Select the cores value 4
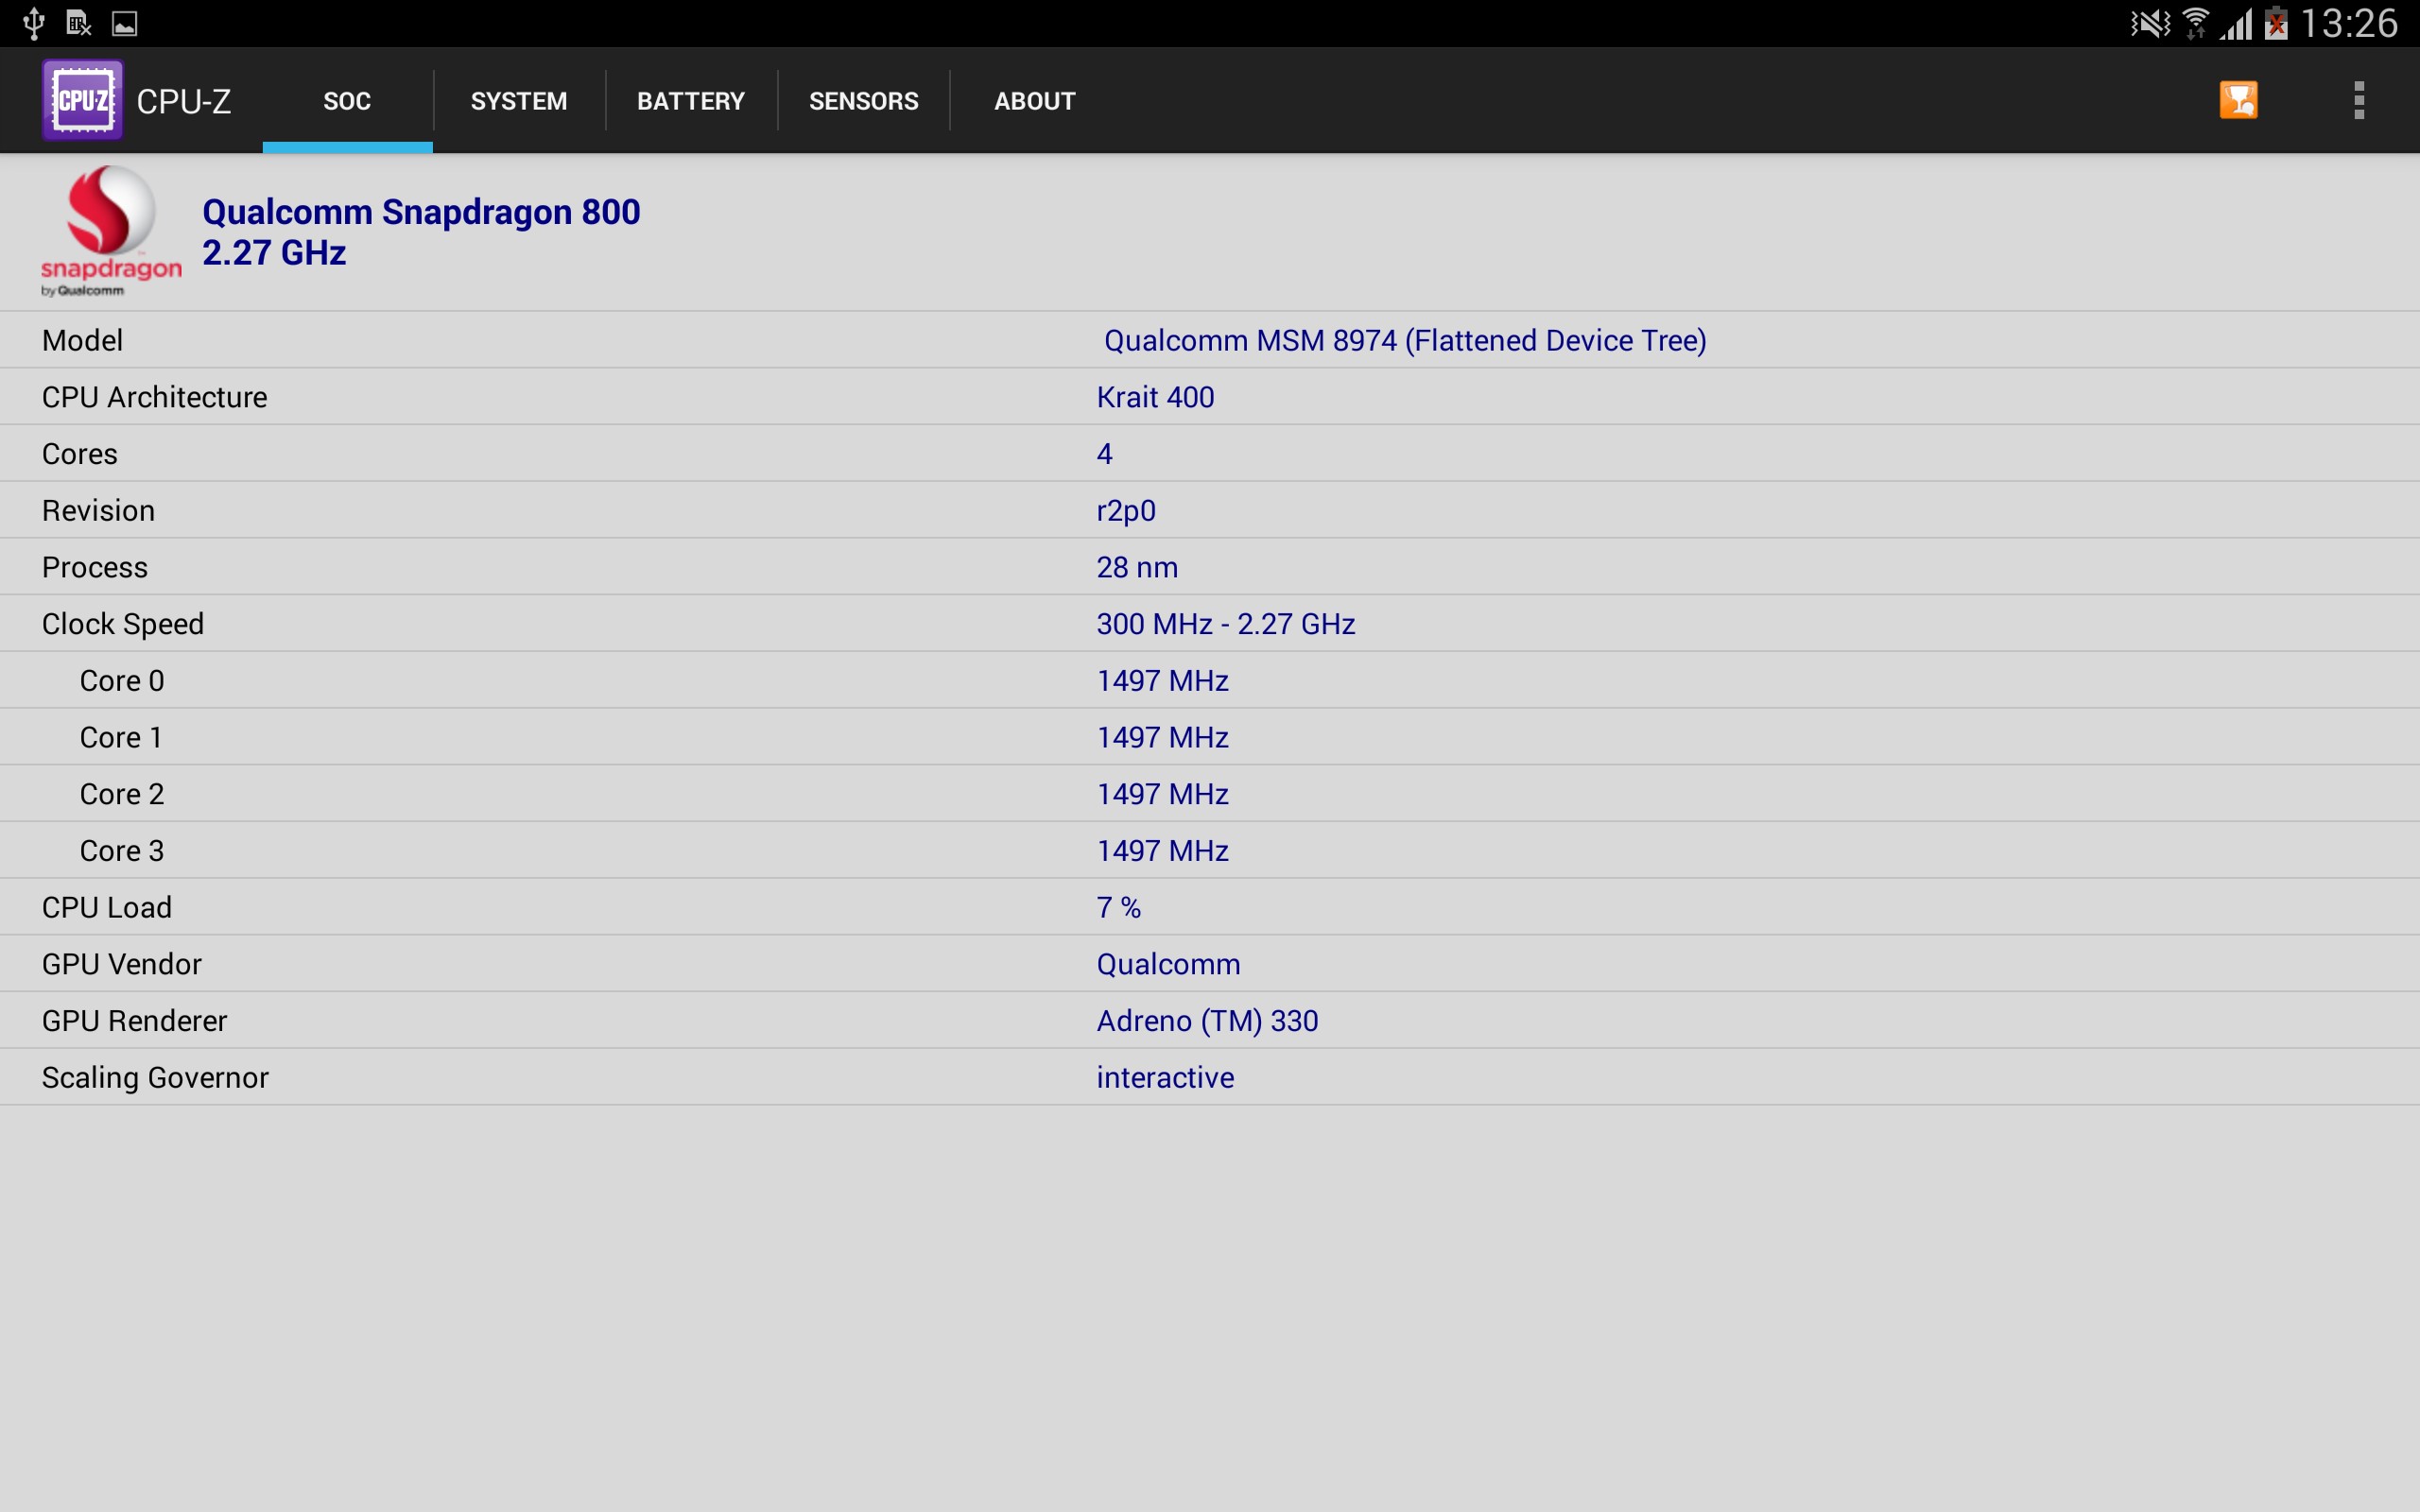Screen dimensions: 2420x1512 click(x=1104, y=454)
